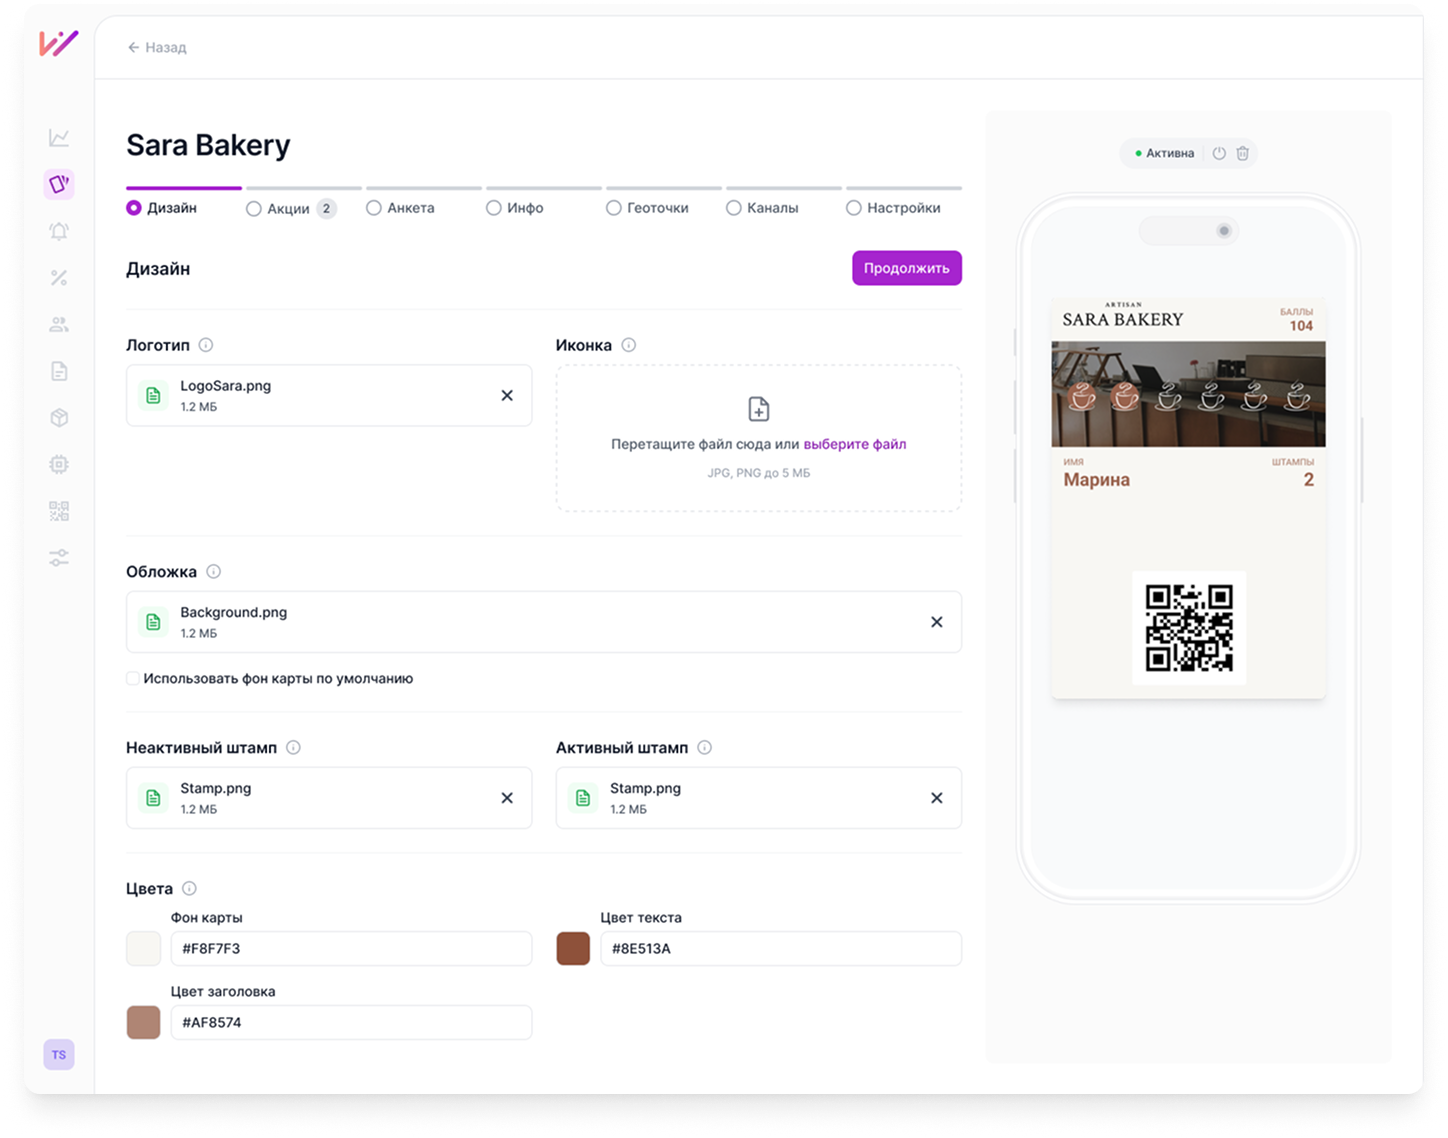Image resolution: width=1448 pixels, height=1138 pixels.
Task: Open the percent discounts section in sidebar
Action: (59, 278)
